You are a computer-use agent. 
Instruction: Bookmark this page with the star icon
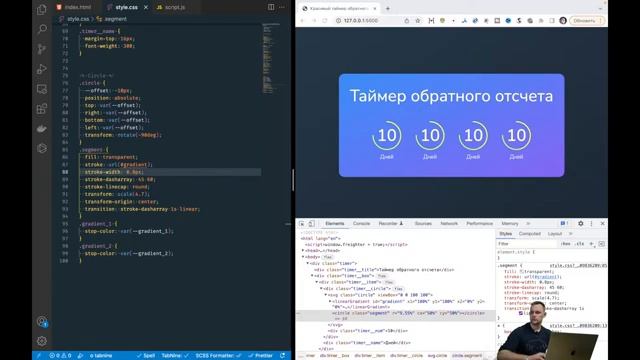click(418, 20)
